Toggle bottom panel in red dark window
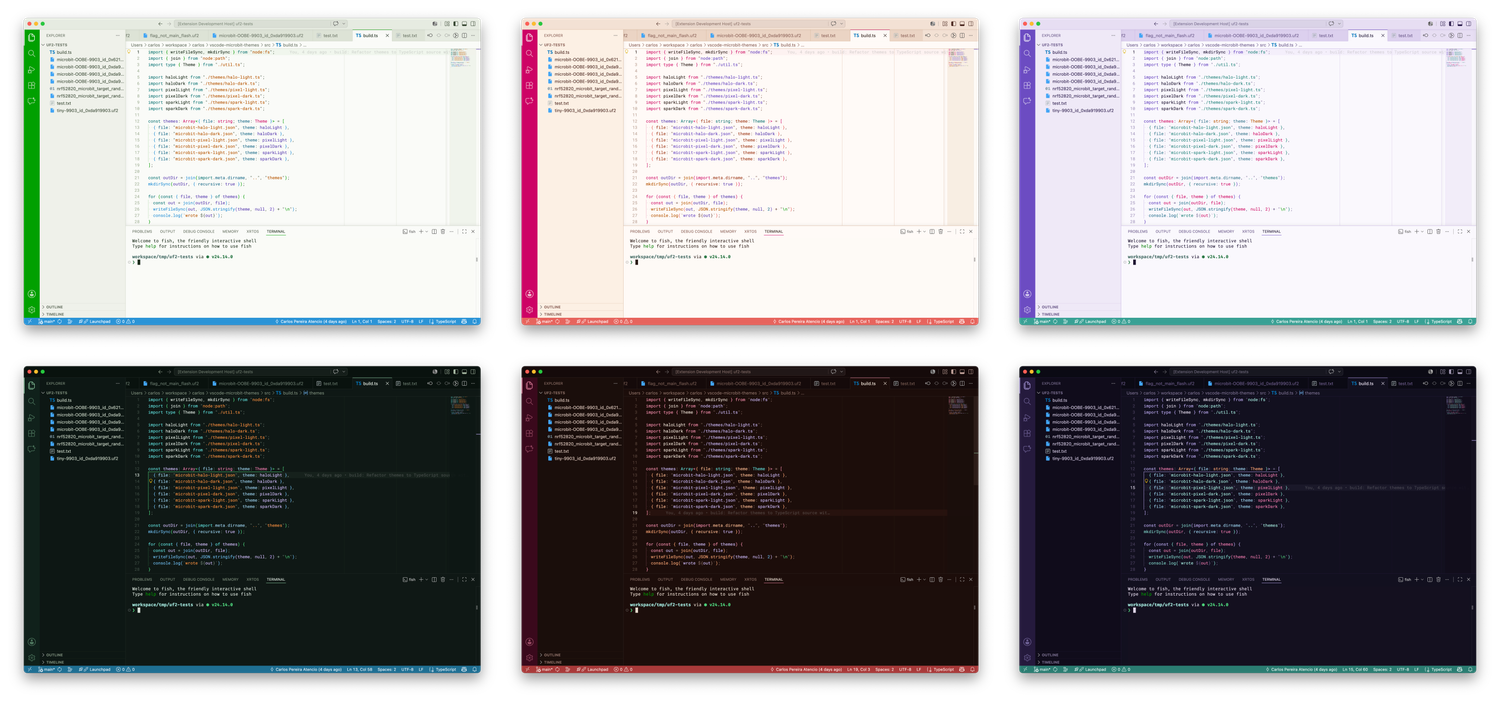Screen dimensions: 1500x703 click(962, 372)
